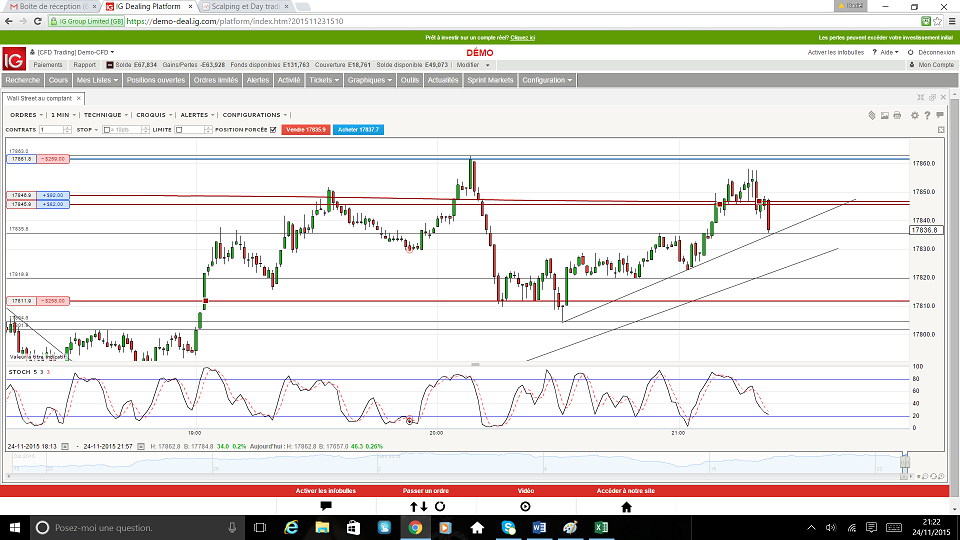Viewport: 960px width, 540px height.
Task: Open the Actualités menu item
Action: click(x=443, y=80)
